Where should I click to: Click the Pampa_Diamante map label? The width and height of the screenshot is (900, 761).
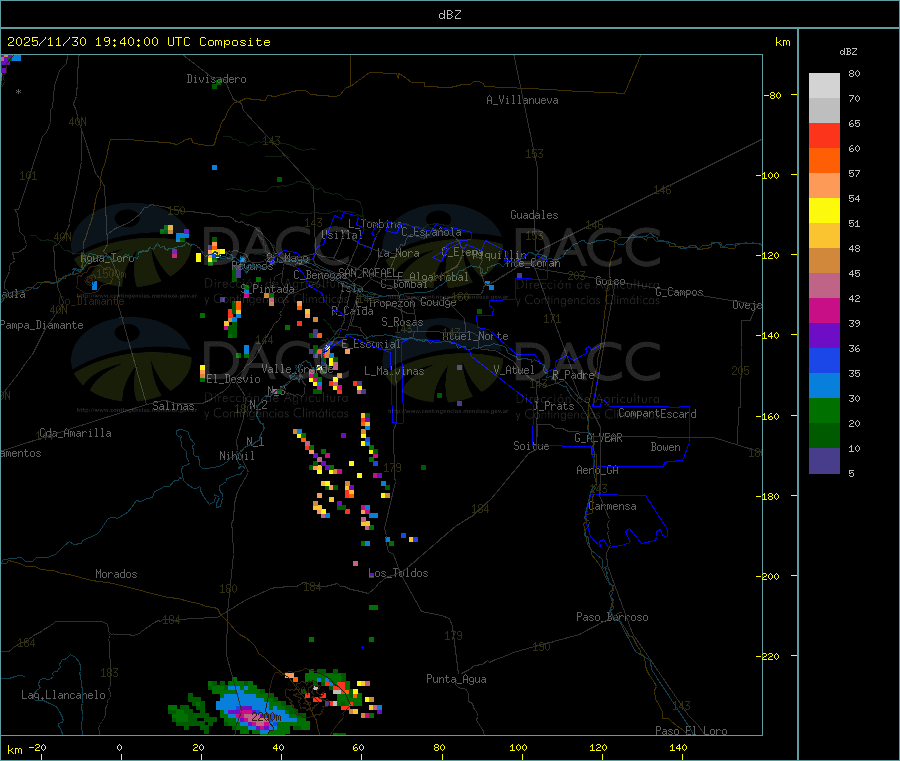click(x=42, y=325)
